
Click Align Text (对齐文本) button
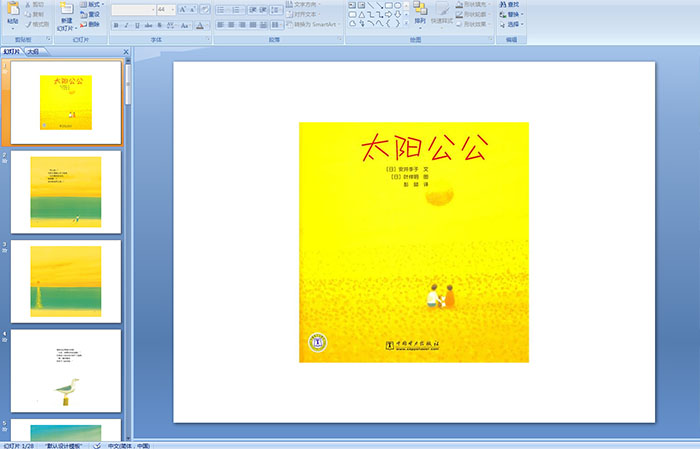[x=302, y=14]
